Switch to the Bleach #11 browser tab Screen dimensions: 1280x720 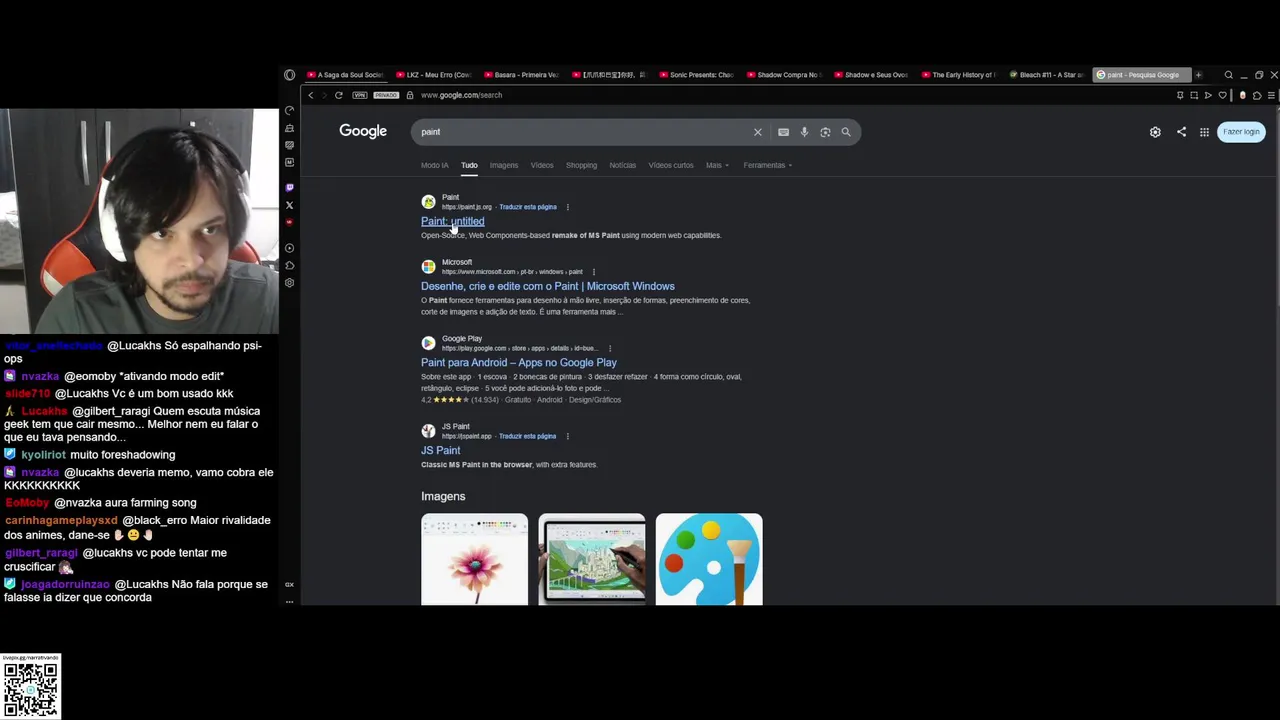1047,75
